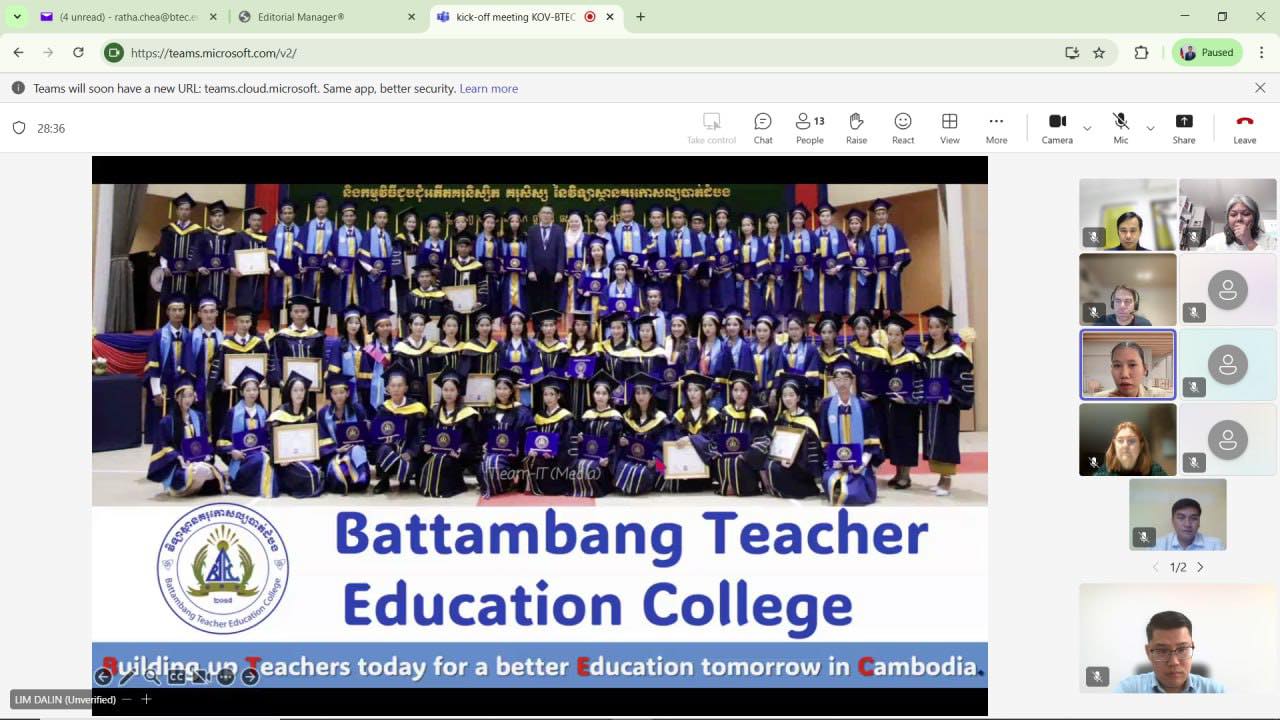Leave the meeting
Image resolution: width=1280 pixels, height=720 pixels.
[1244, 127]
